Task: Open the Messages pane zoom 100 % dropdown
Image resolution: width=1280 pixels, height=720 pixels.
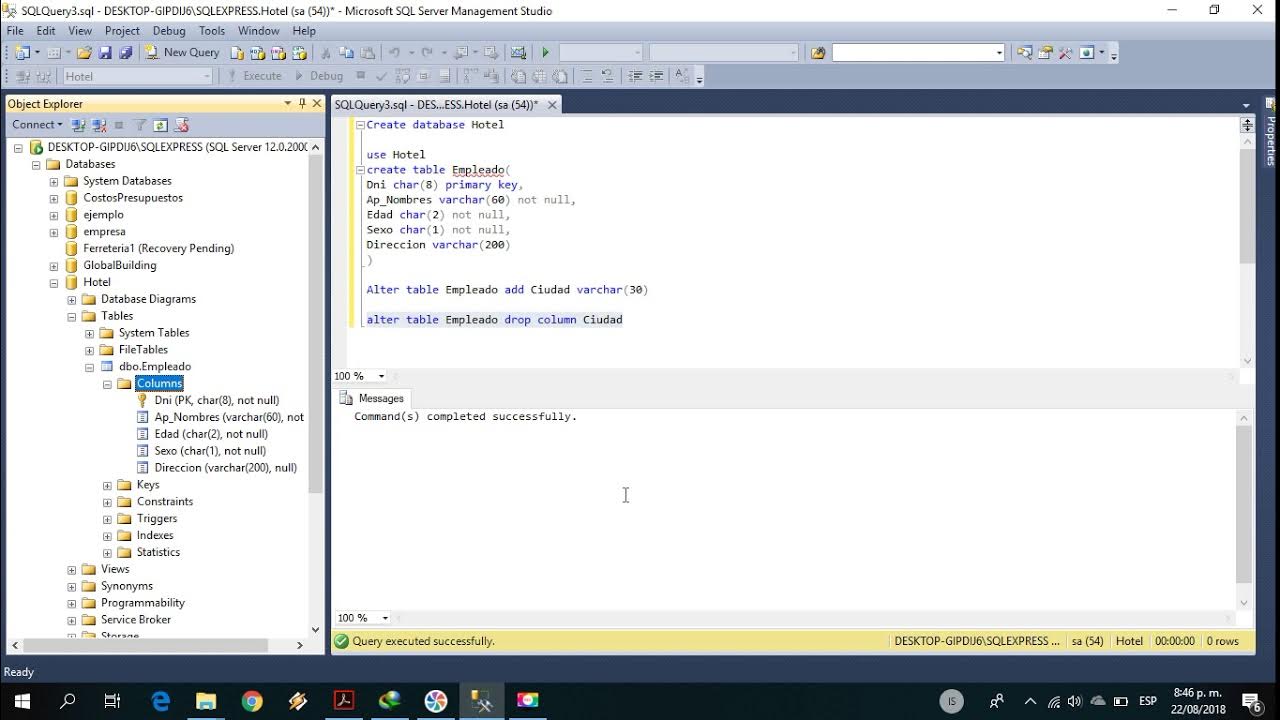Action: pyautogui.click(x=385, y=618)
